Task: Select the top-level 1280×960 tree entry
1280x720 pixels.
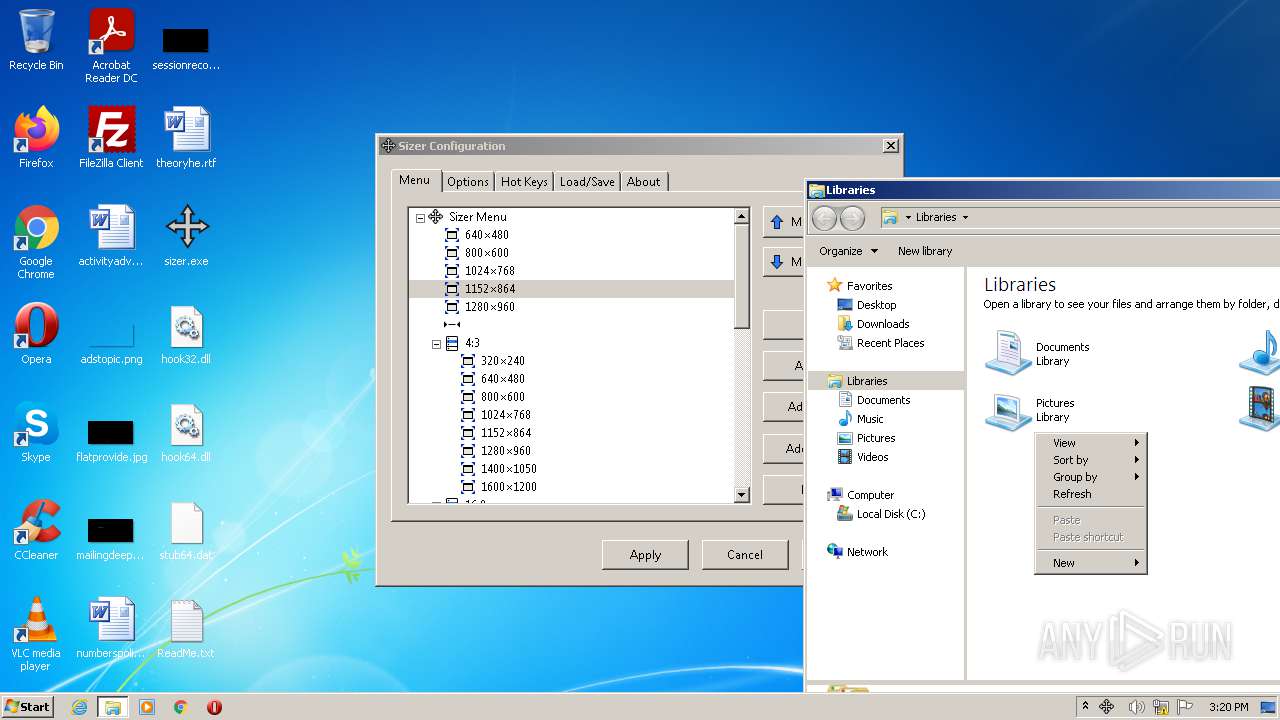Action: pyautogui.click(x=490, y=307)
